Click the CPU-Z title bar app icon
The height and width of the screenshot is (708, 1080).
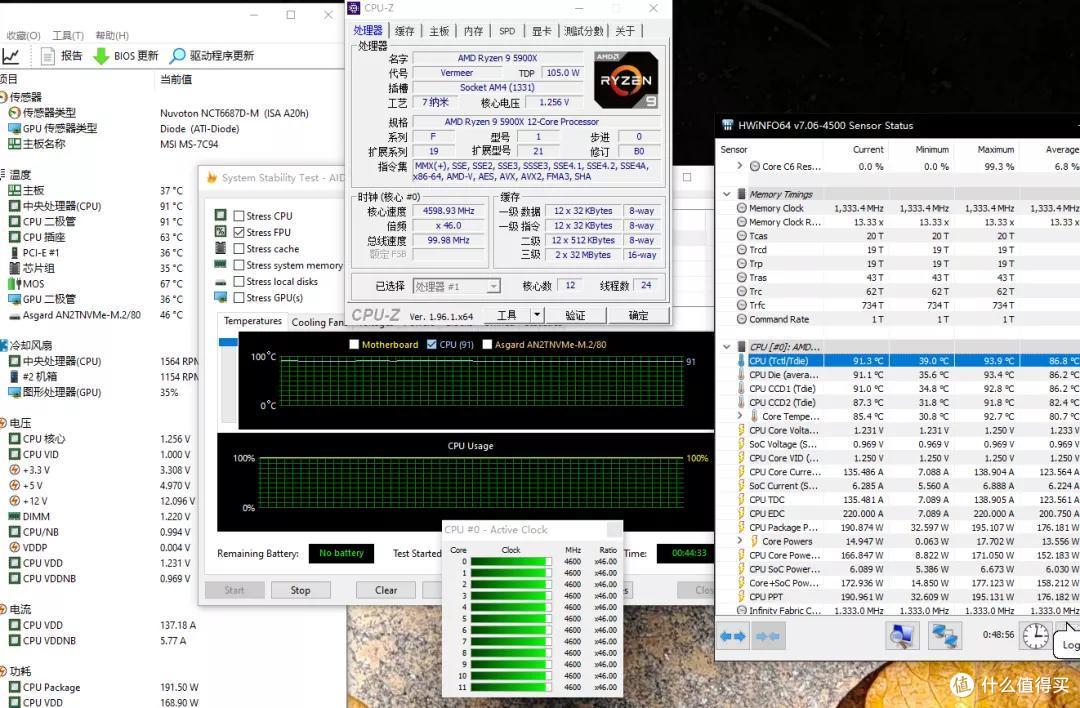[x=354, y=8]
